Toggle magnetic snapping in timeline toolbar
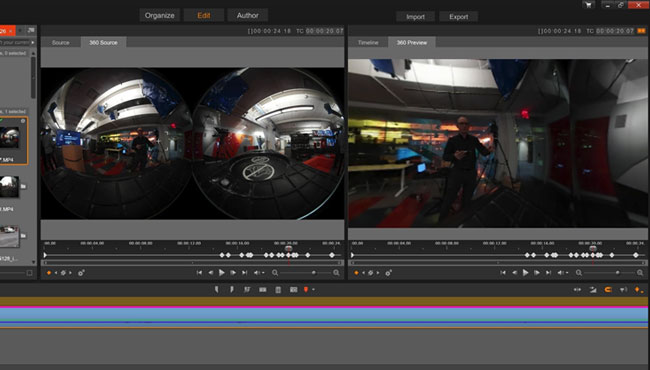The height and width of the screenshot is (370, 650). click(x=608, y=290)
